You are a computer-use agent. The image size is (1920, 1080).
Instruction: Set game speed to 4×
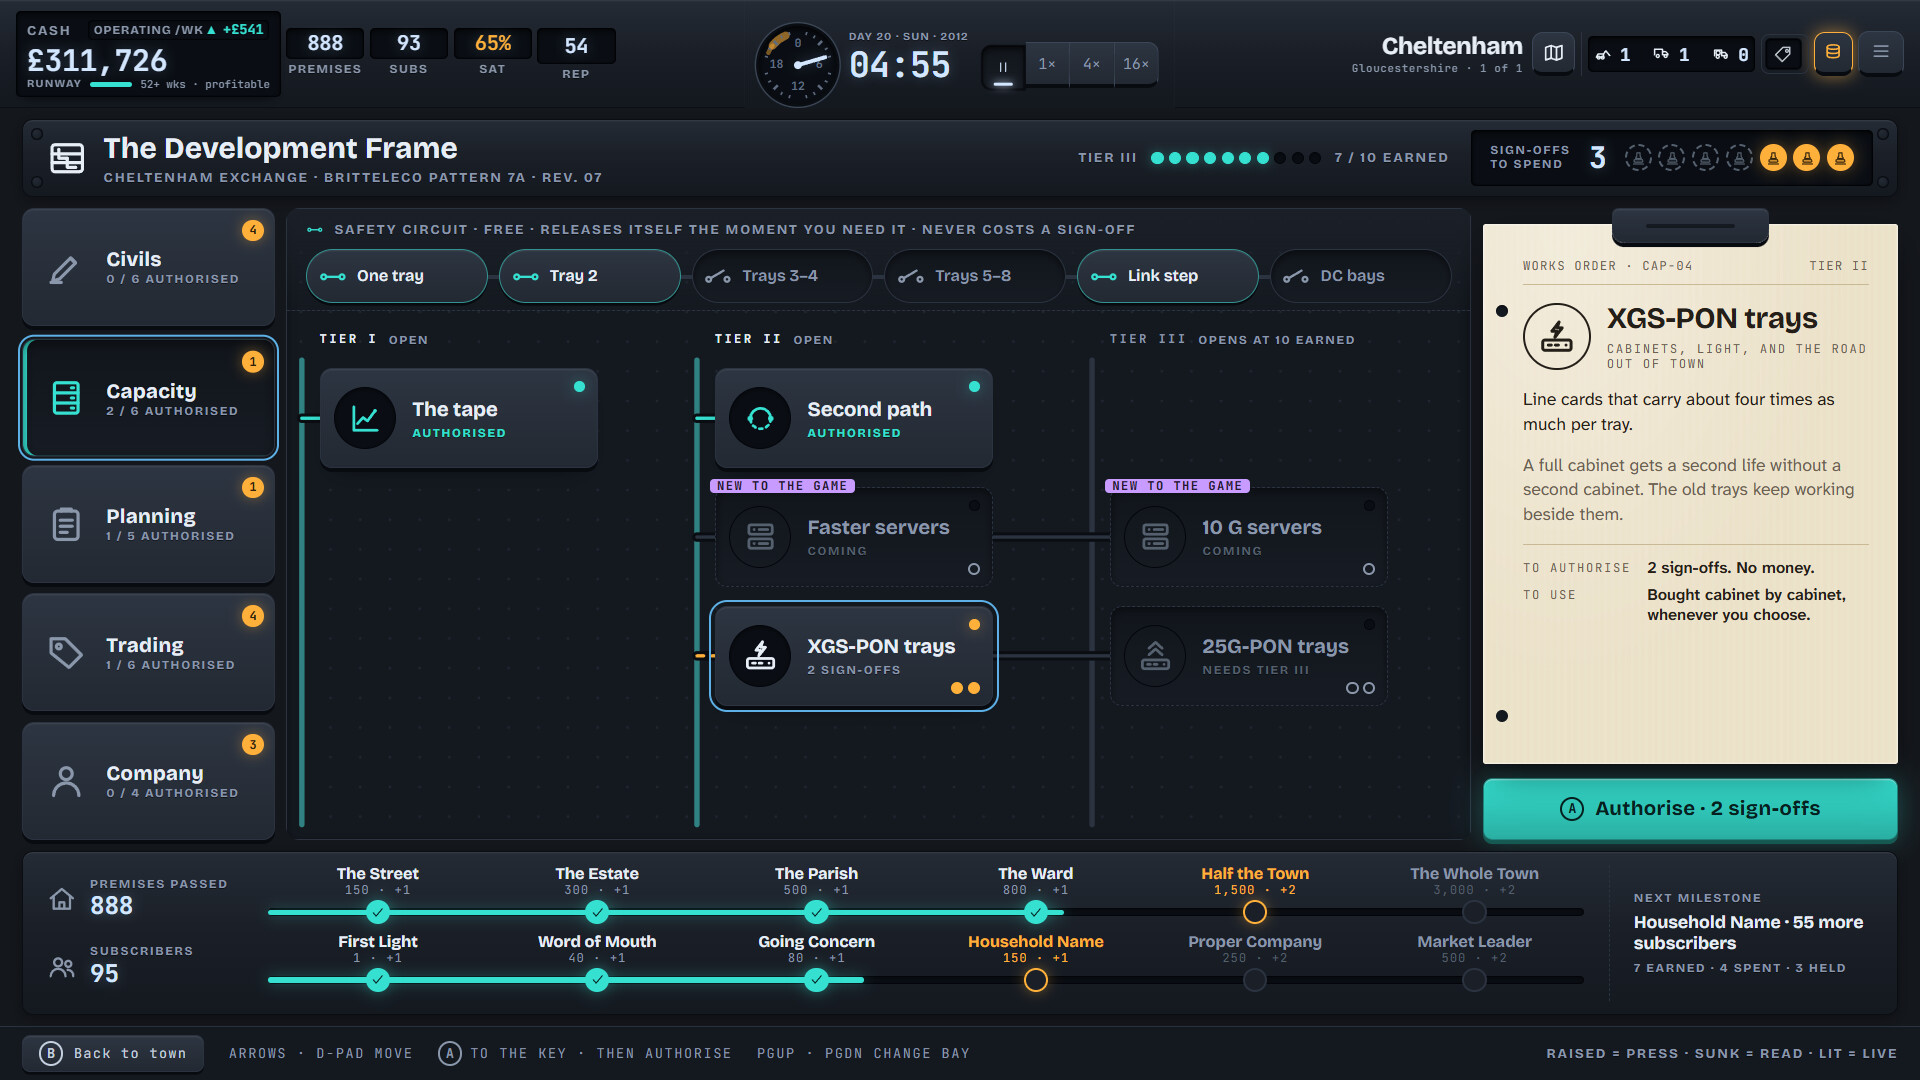pyautogui.click(x=1091, y=64)
